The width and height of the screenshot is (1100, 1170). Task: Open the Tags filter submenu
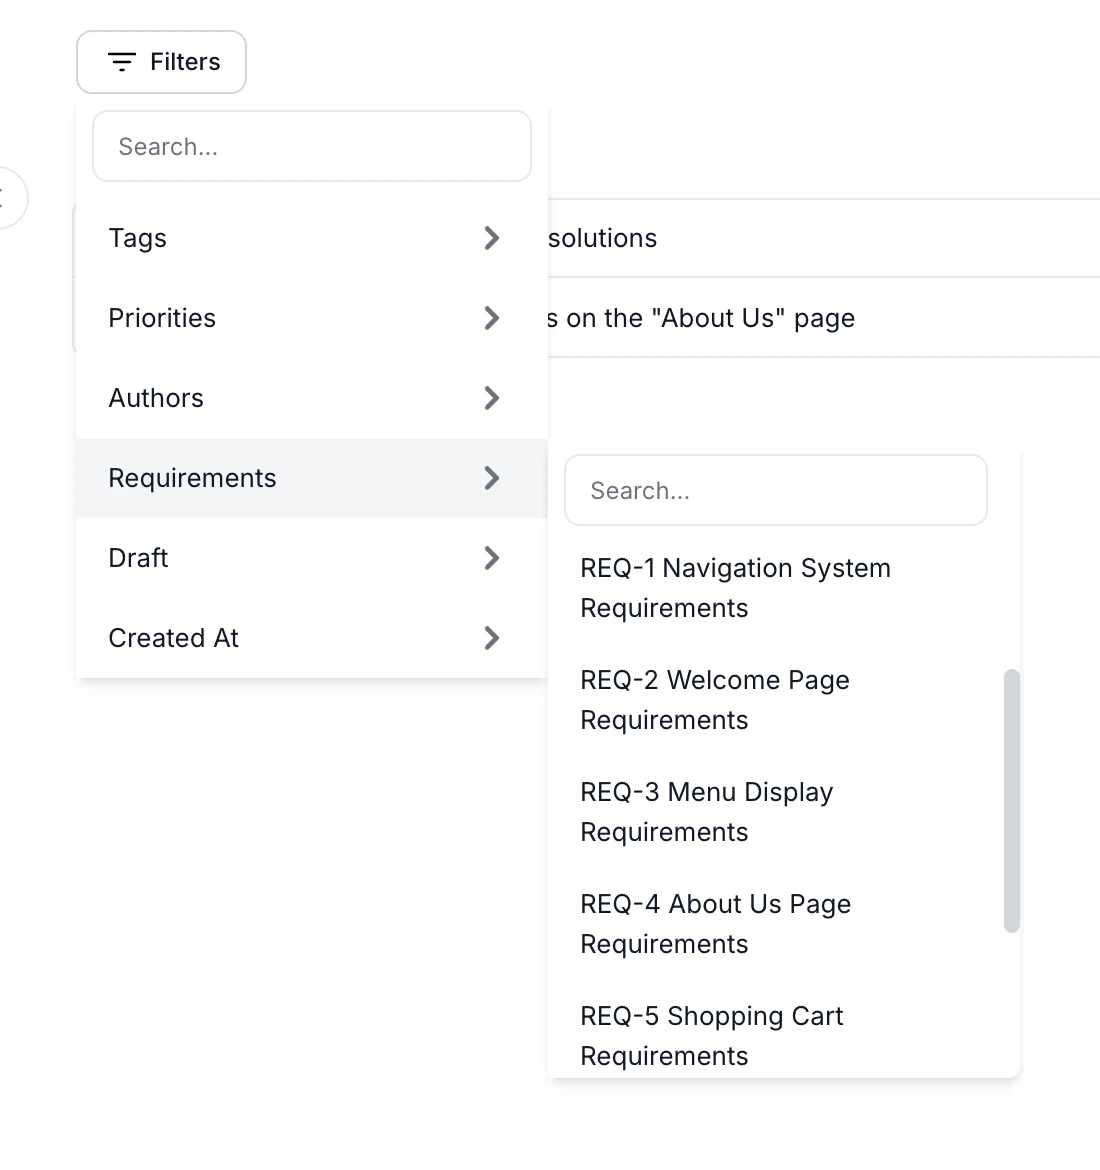click(x=312, y=238)
